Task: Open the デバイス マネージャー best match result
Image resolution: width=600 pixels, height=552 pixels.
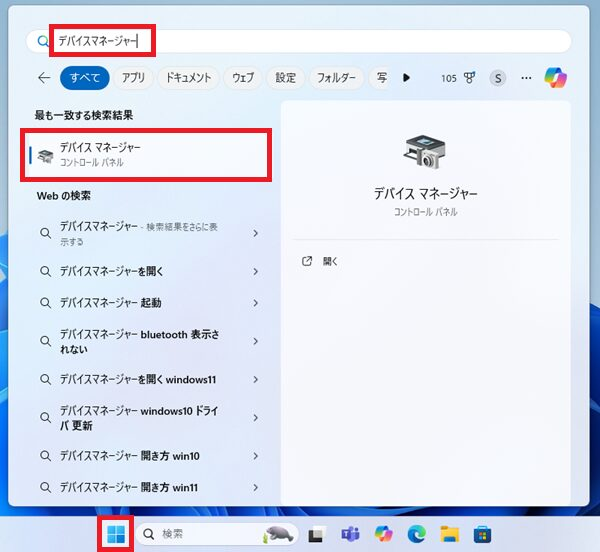Action: pos(146,155)
